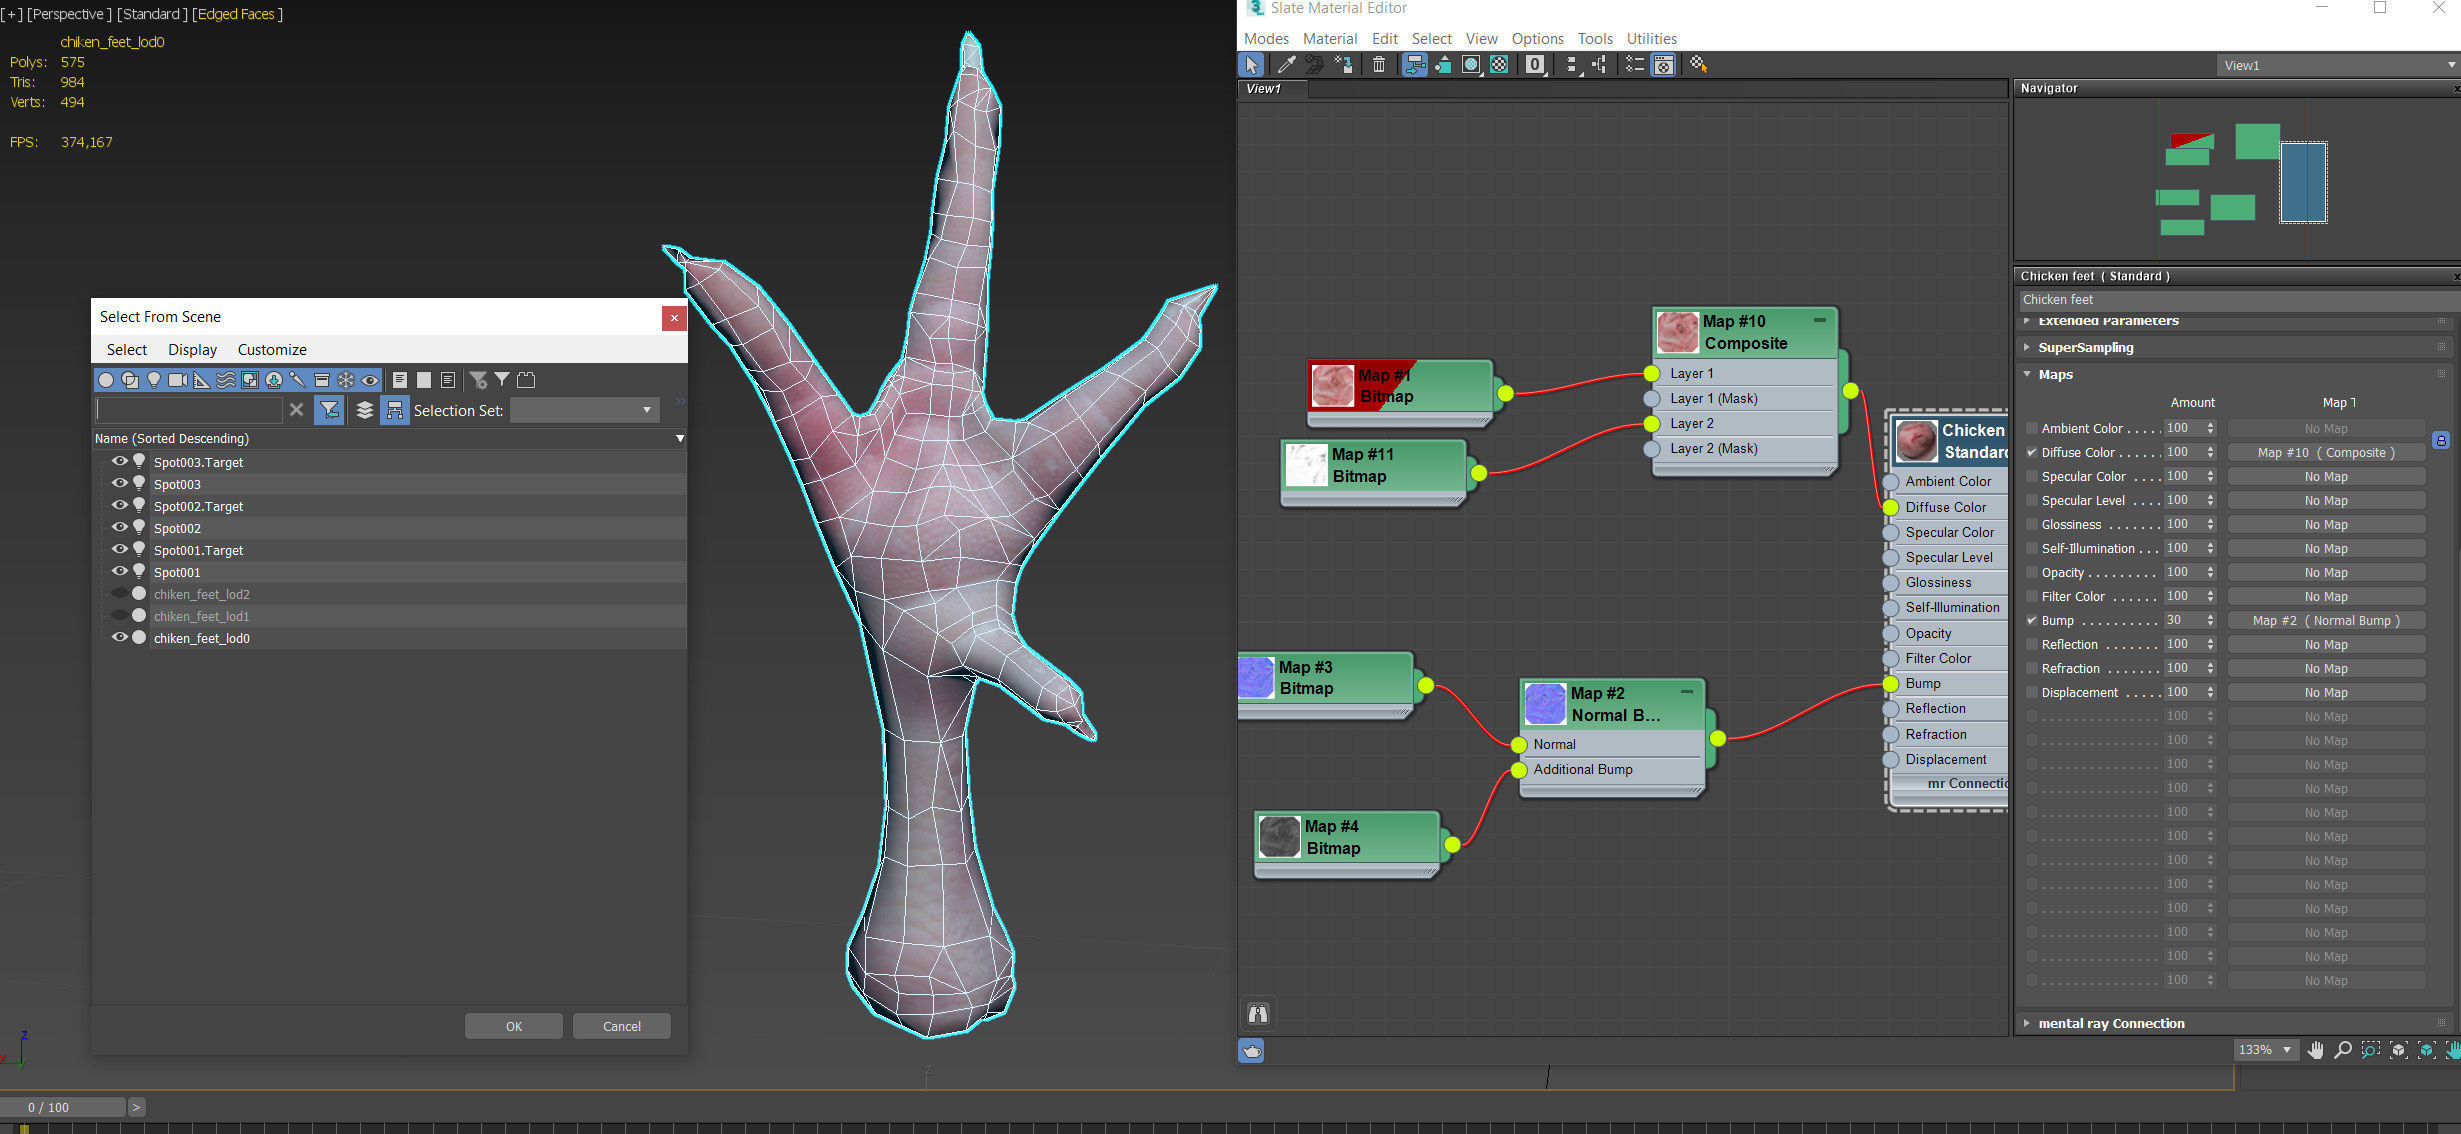Viewport: 2461px width, 1134px height.
Task: Toggle display frozen objects snowflake icon
Action: point(346,380)
